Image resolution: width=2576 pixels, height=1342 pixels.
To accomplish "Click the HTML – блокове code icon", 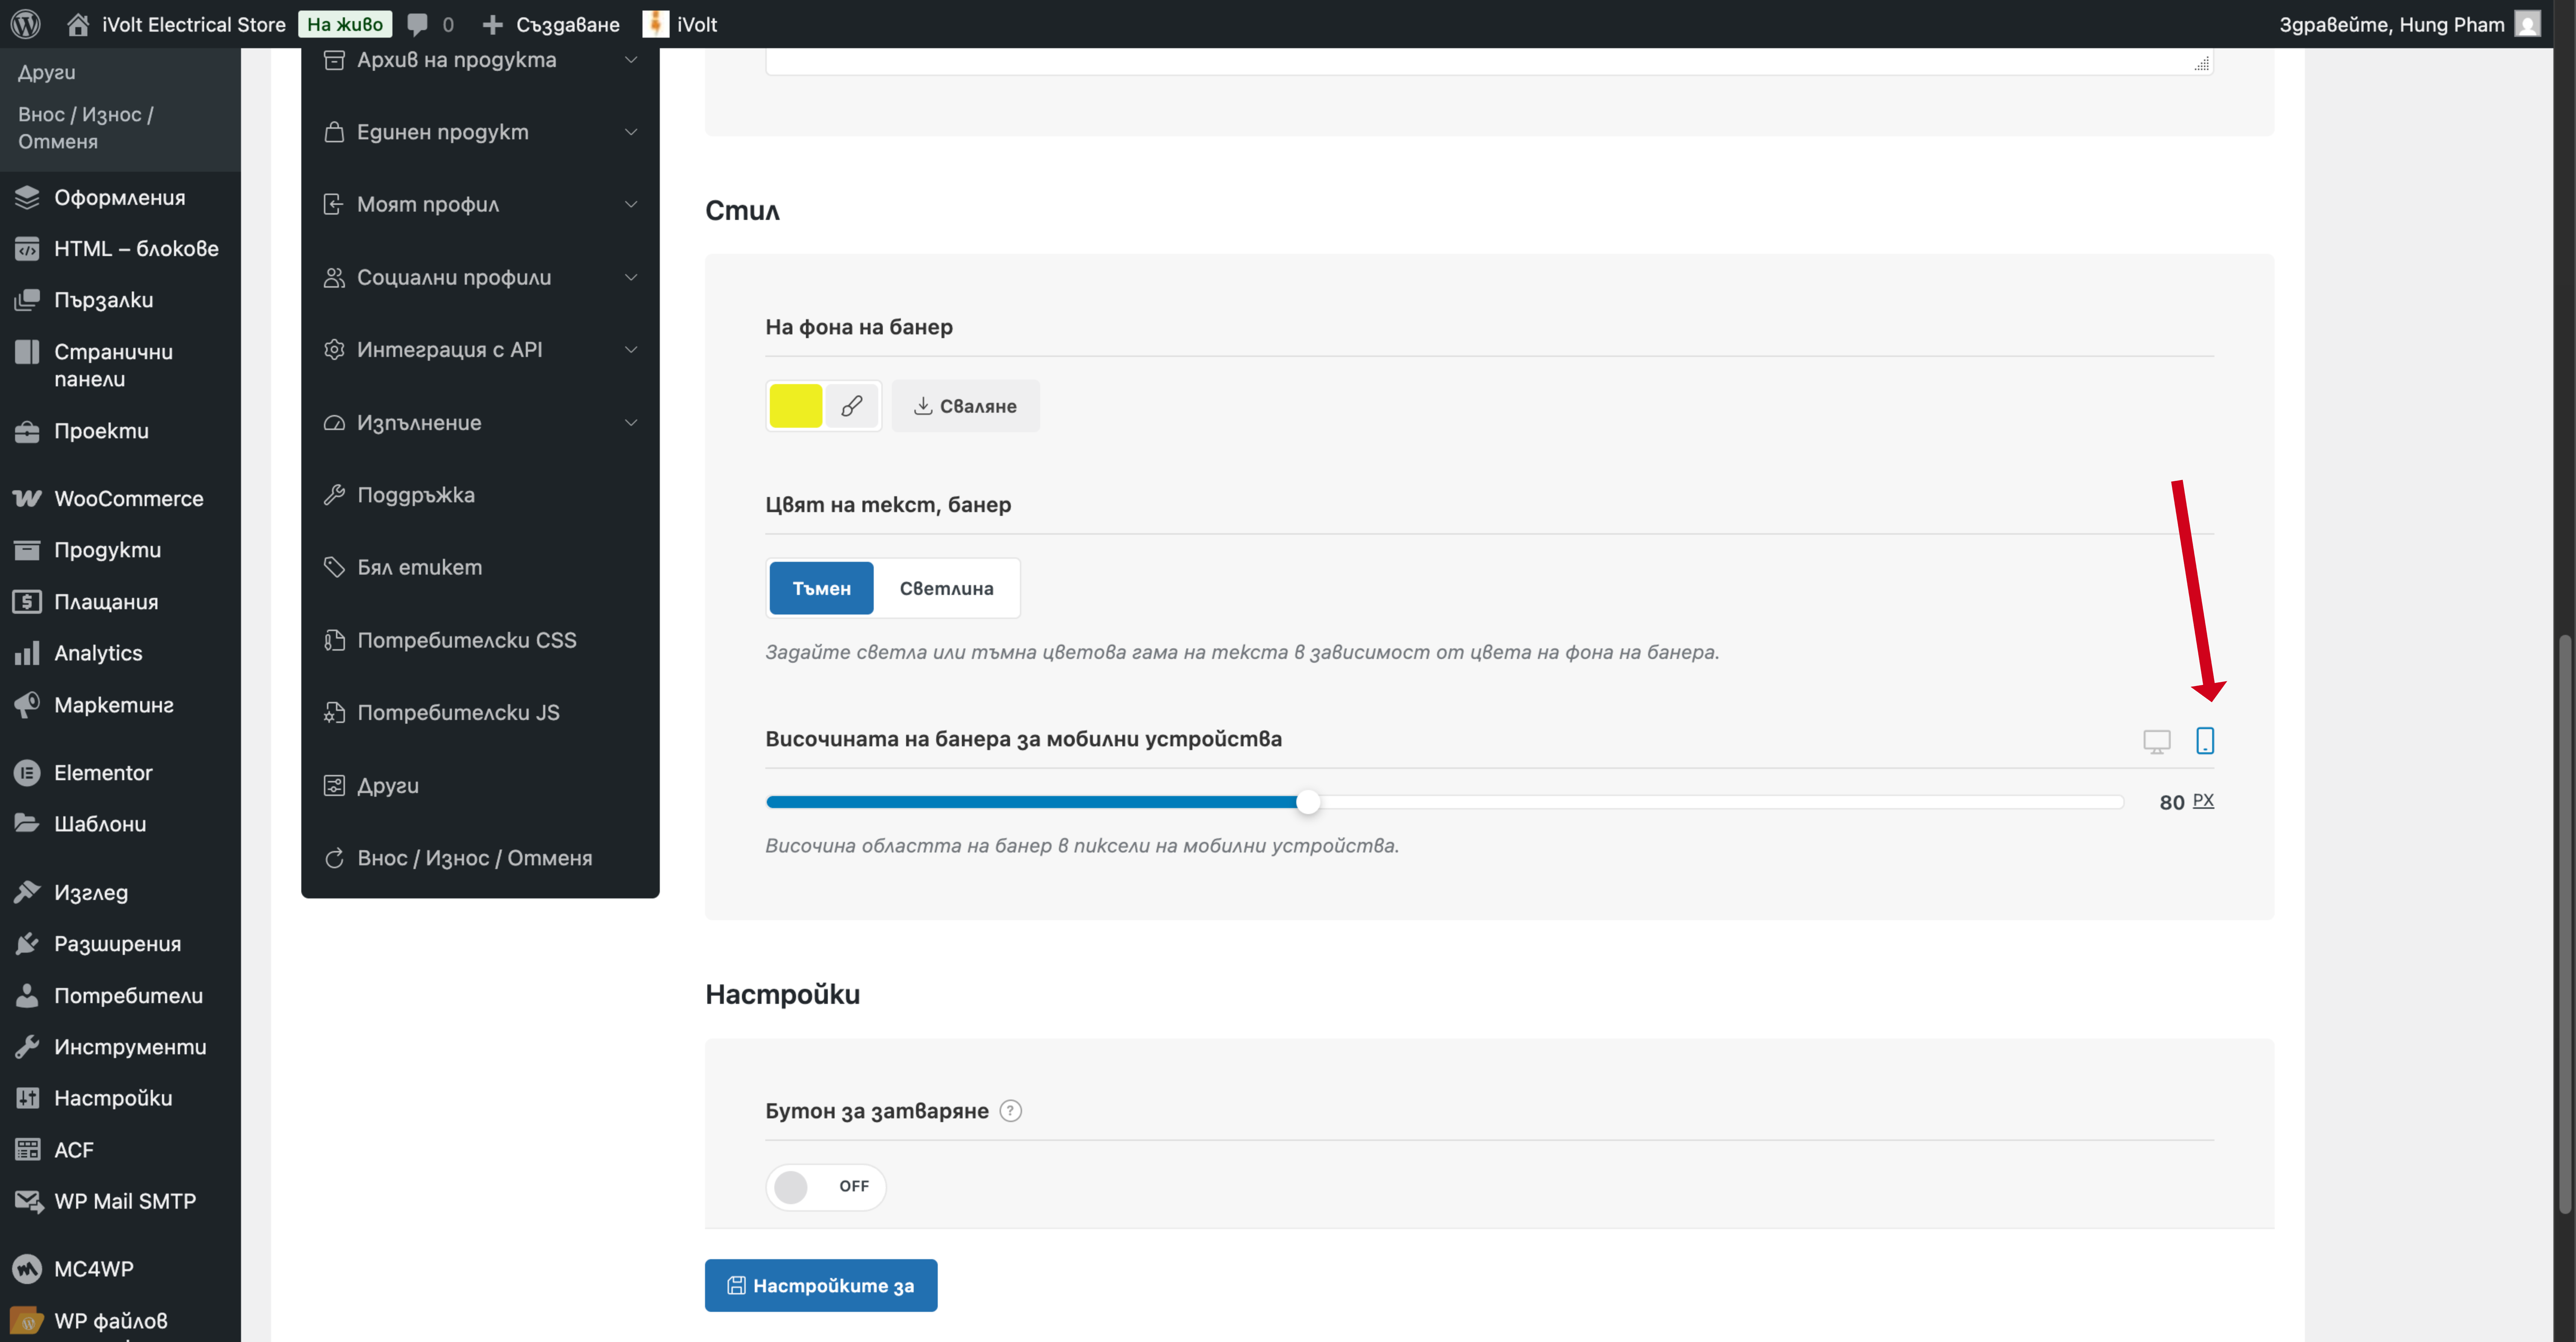I will tap(27, 248).
